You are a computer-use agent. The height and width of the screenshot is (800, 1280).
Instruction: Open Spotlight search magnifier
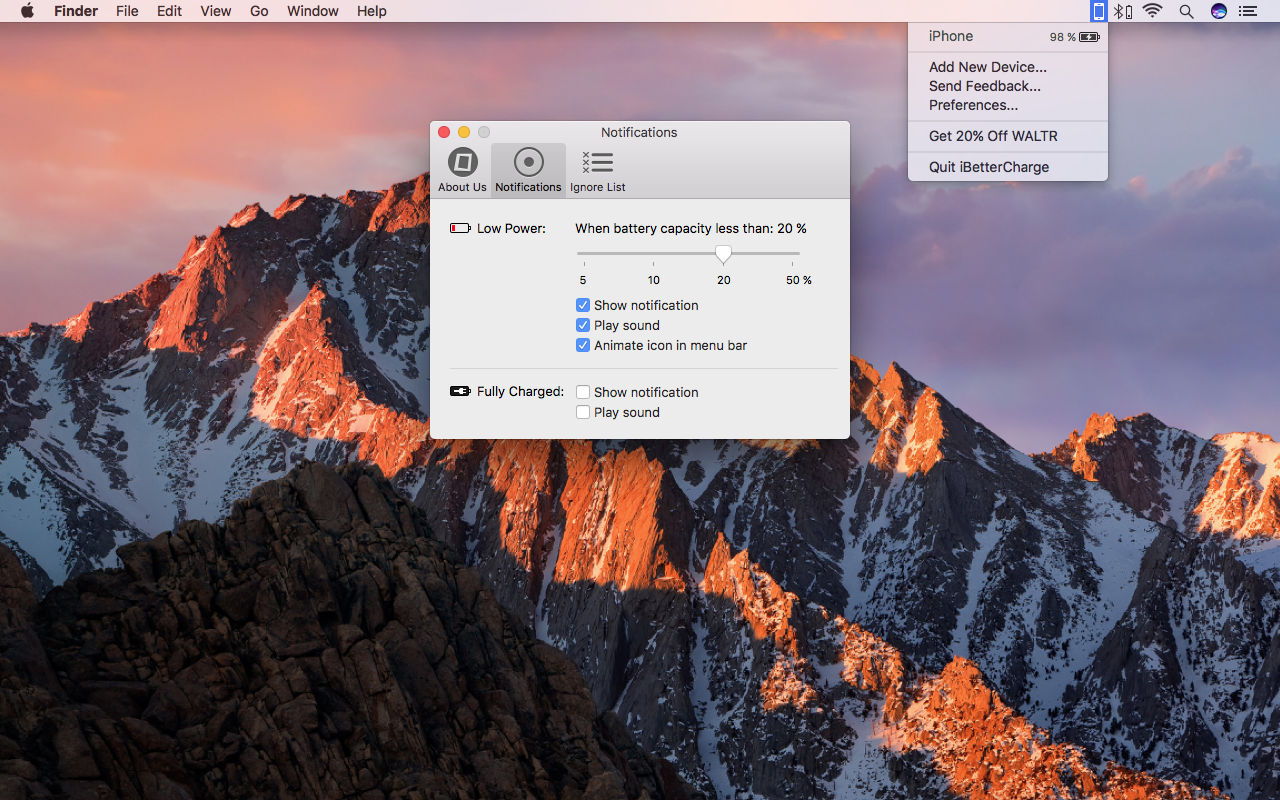coord(1186,11)
